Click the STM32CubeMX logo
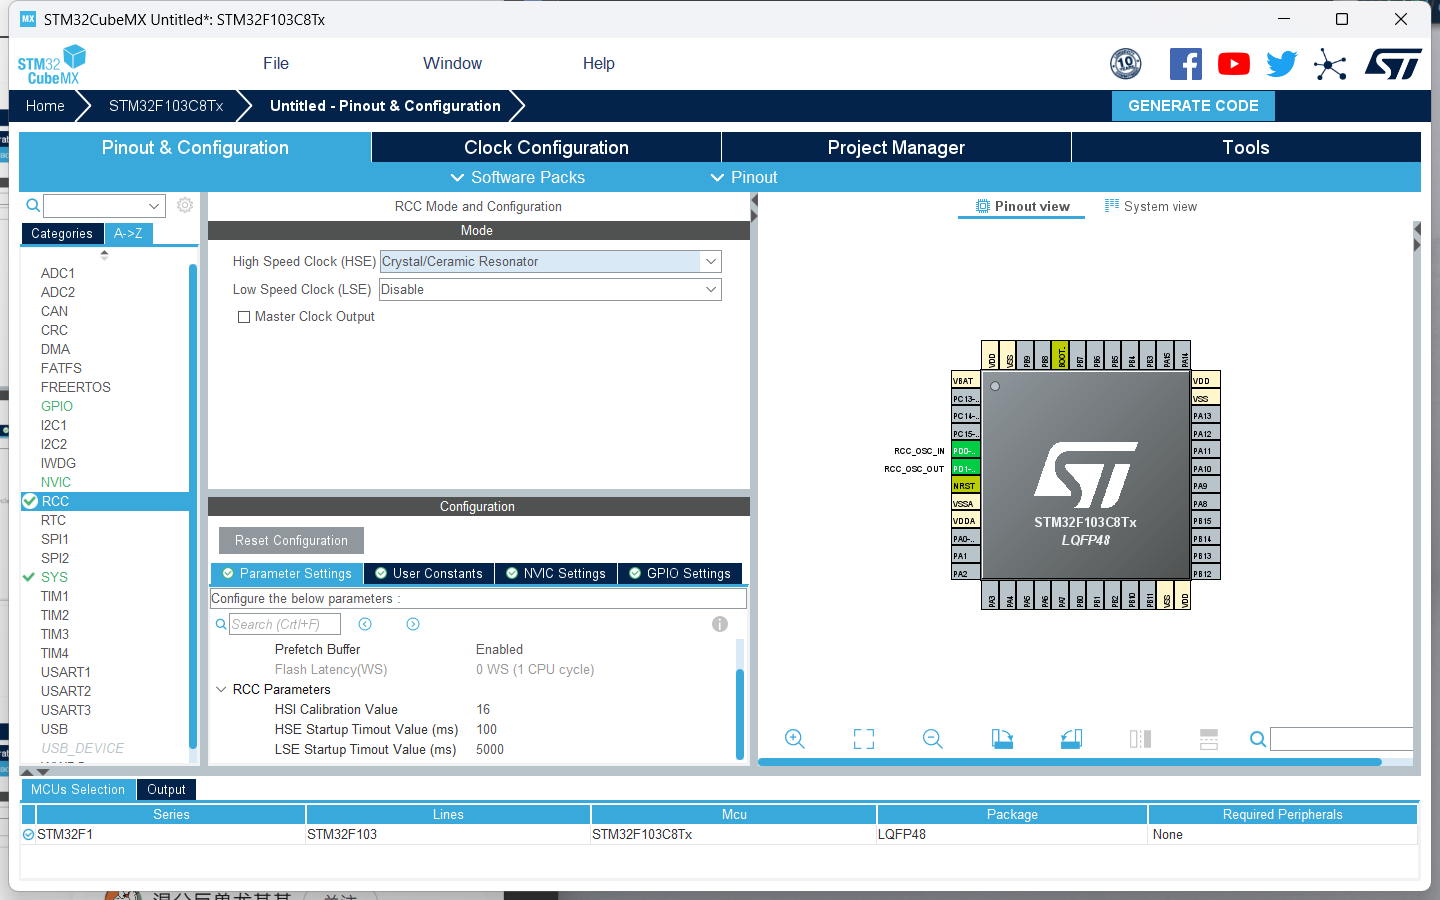 coord(52,64)
